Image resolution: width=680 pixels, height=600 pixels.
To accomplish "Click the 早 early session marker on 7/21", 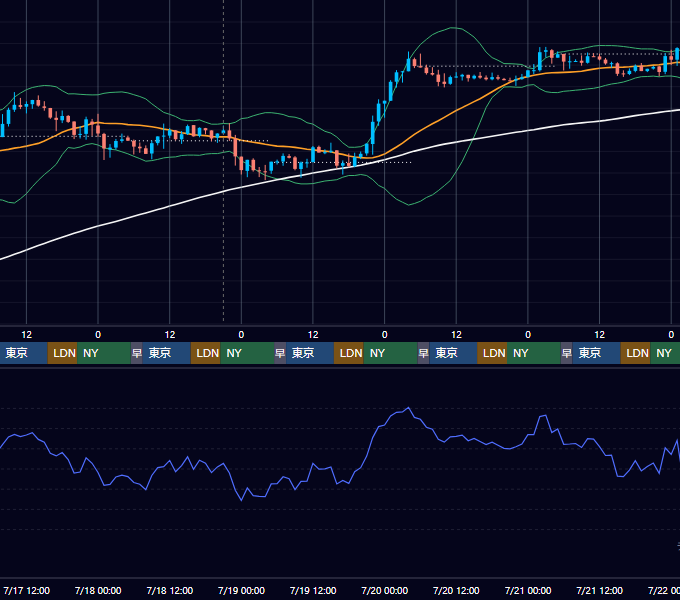I will [x=567, y=353].
